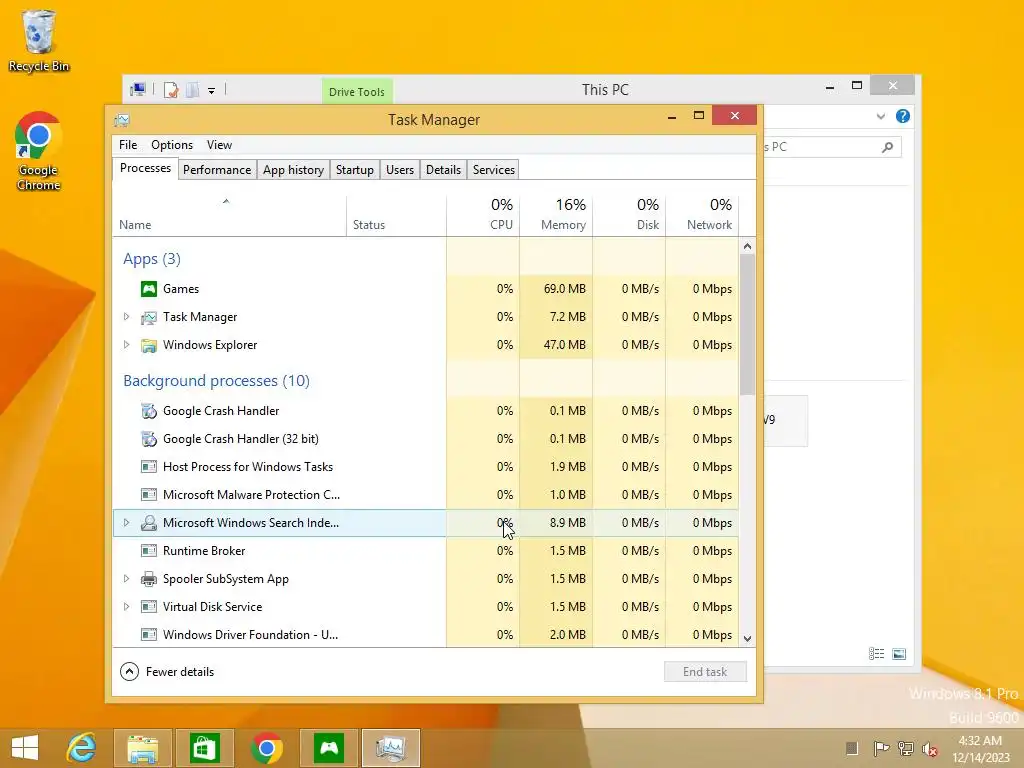
Task: Switch This PC to details view icon
Action: [876, 654]
